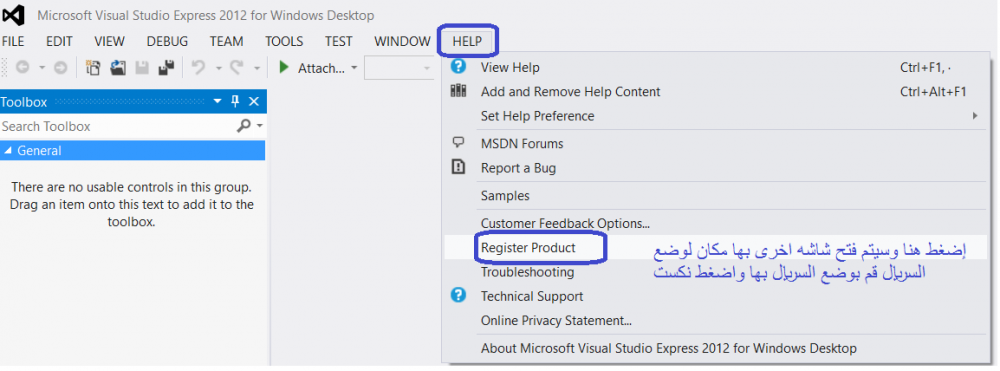Click the green Attach start icon
The height and width of the screenshot is (371, 1000).
[284, 68]
